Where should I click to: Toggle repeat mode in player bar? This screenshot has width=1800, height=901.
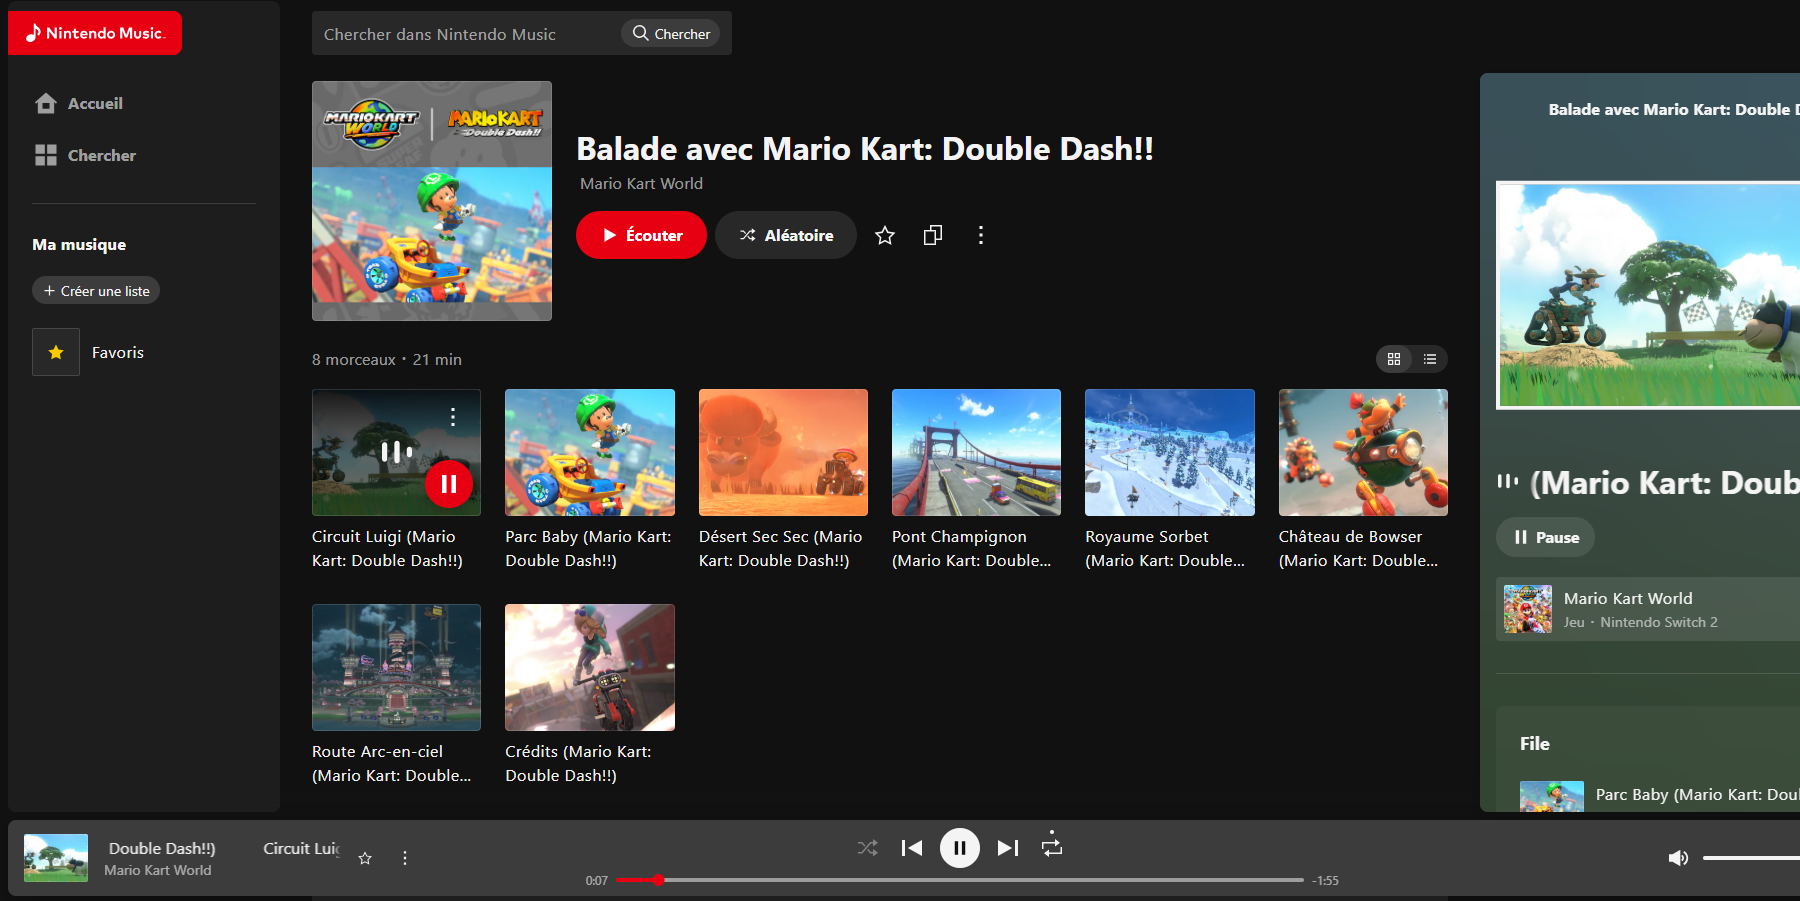[1052, 846]
